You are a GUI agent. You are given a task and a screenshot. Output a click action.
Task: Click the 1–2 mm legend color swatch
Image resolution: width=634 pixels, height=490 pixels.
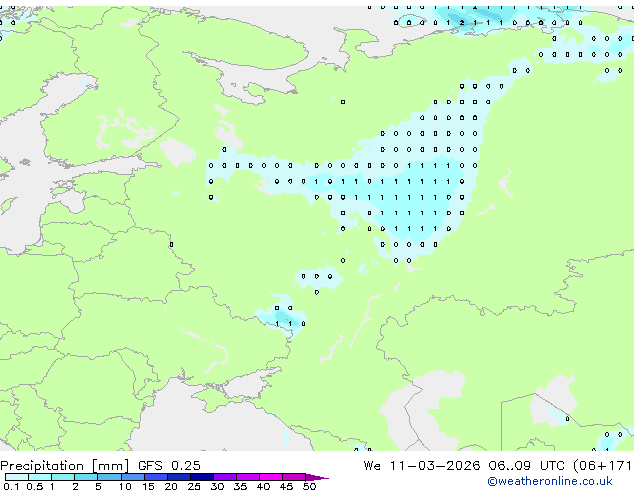click(63, 477)
